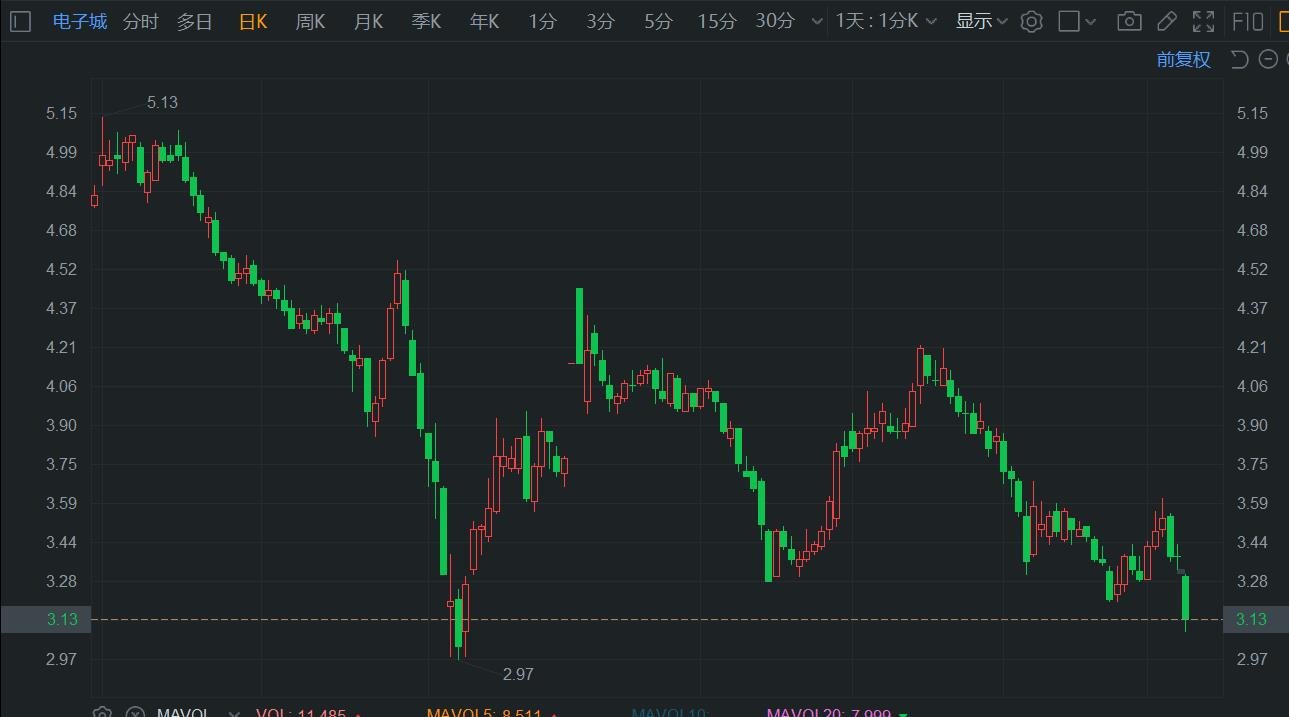
Task: Expand chart to fullscreen
Action: [x=1204, y=21]
